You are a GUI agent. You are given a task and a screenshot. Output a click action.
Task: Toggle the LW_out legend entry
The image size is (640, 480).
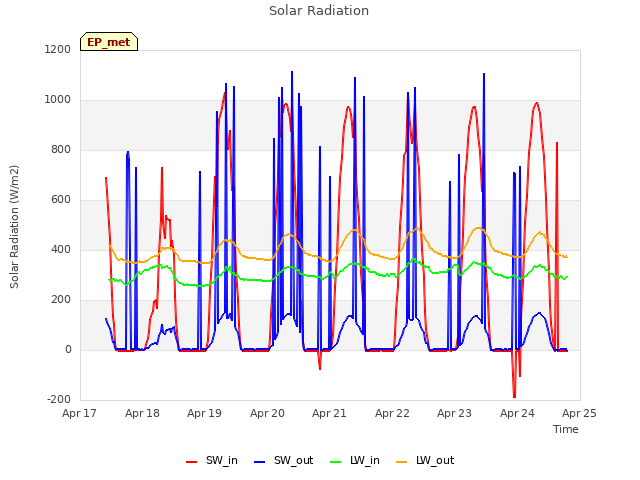point(425,460)
